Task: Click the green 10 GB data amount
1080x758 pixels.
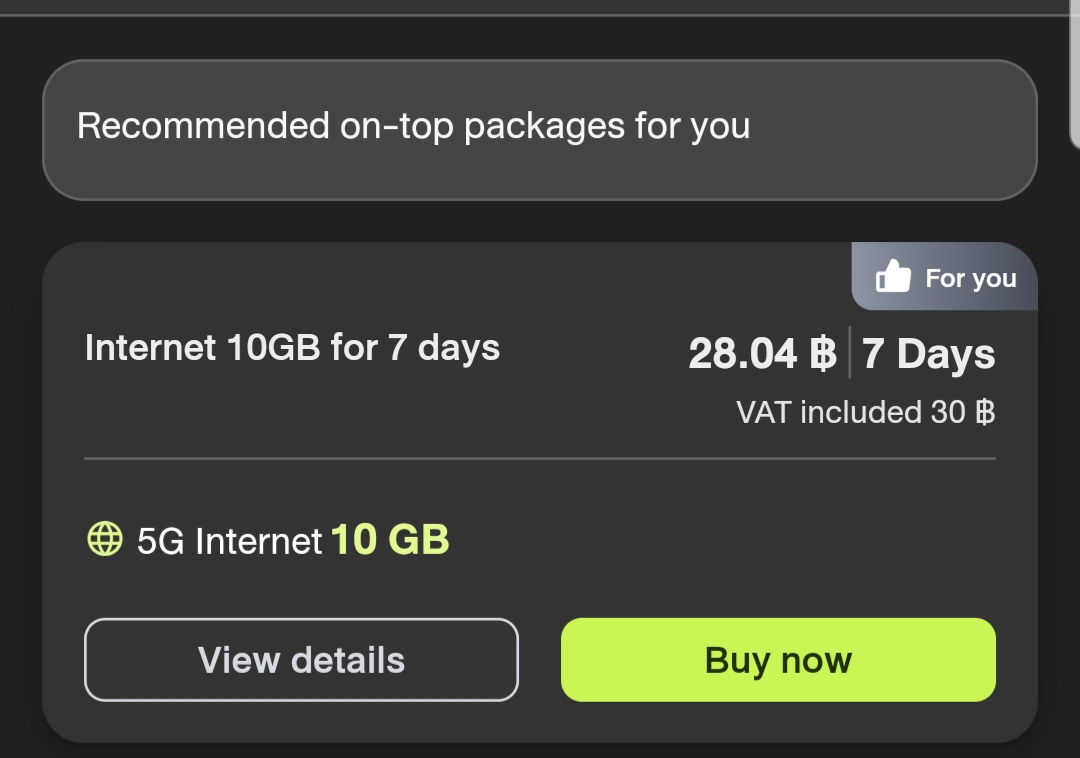Action: pyautogui.click(x=390, y=539)
